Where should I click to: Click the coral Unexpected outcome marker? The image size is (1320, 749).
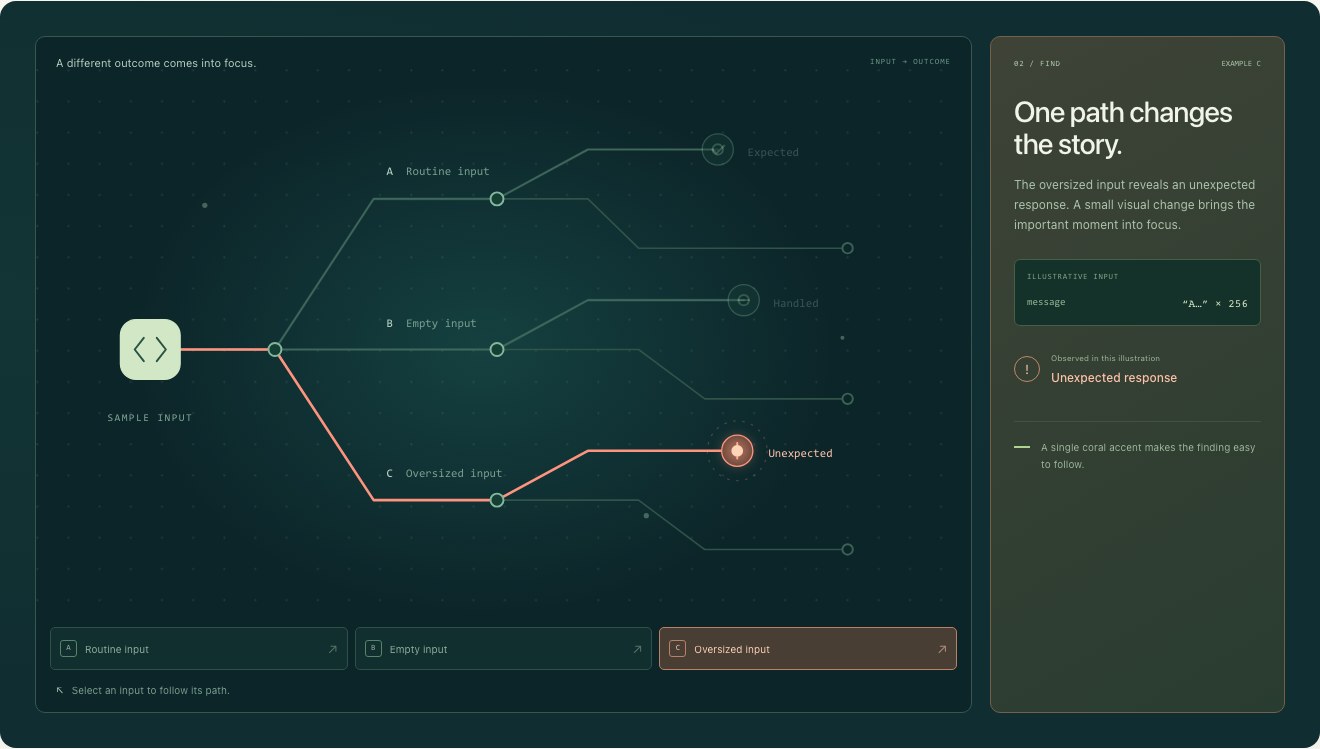point(737,451)
